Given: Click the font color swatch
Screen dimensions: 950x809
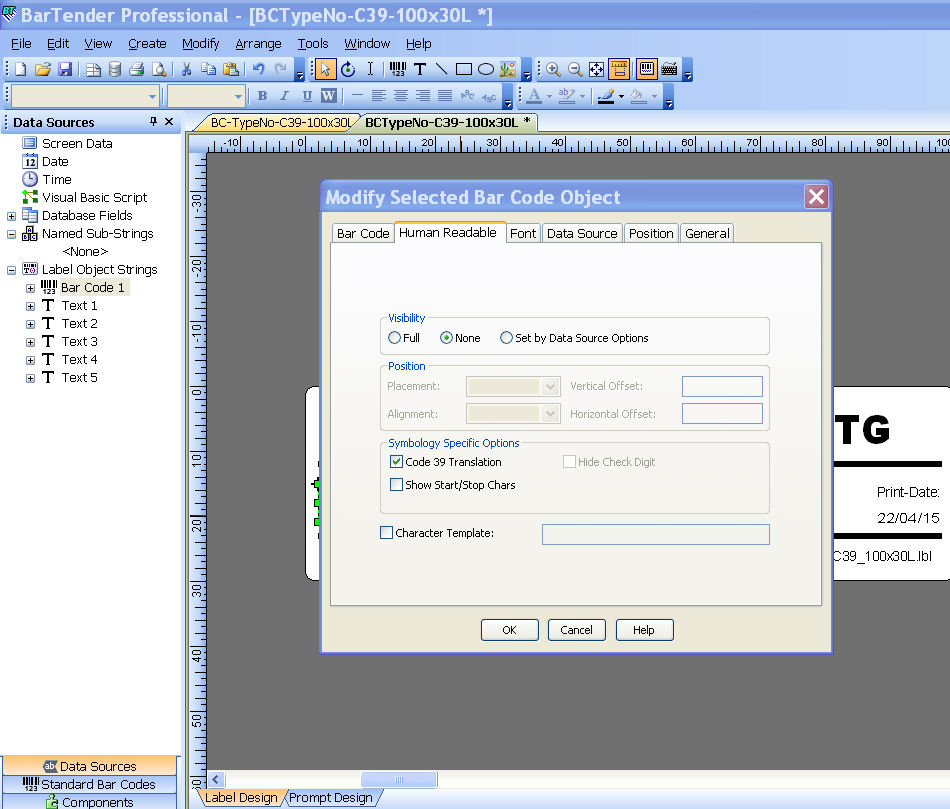Looking at the screenshot, I should tap(534, 96).
